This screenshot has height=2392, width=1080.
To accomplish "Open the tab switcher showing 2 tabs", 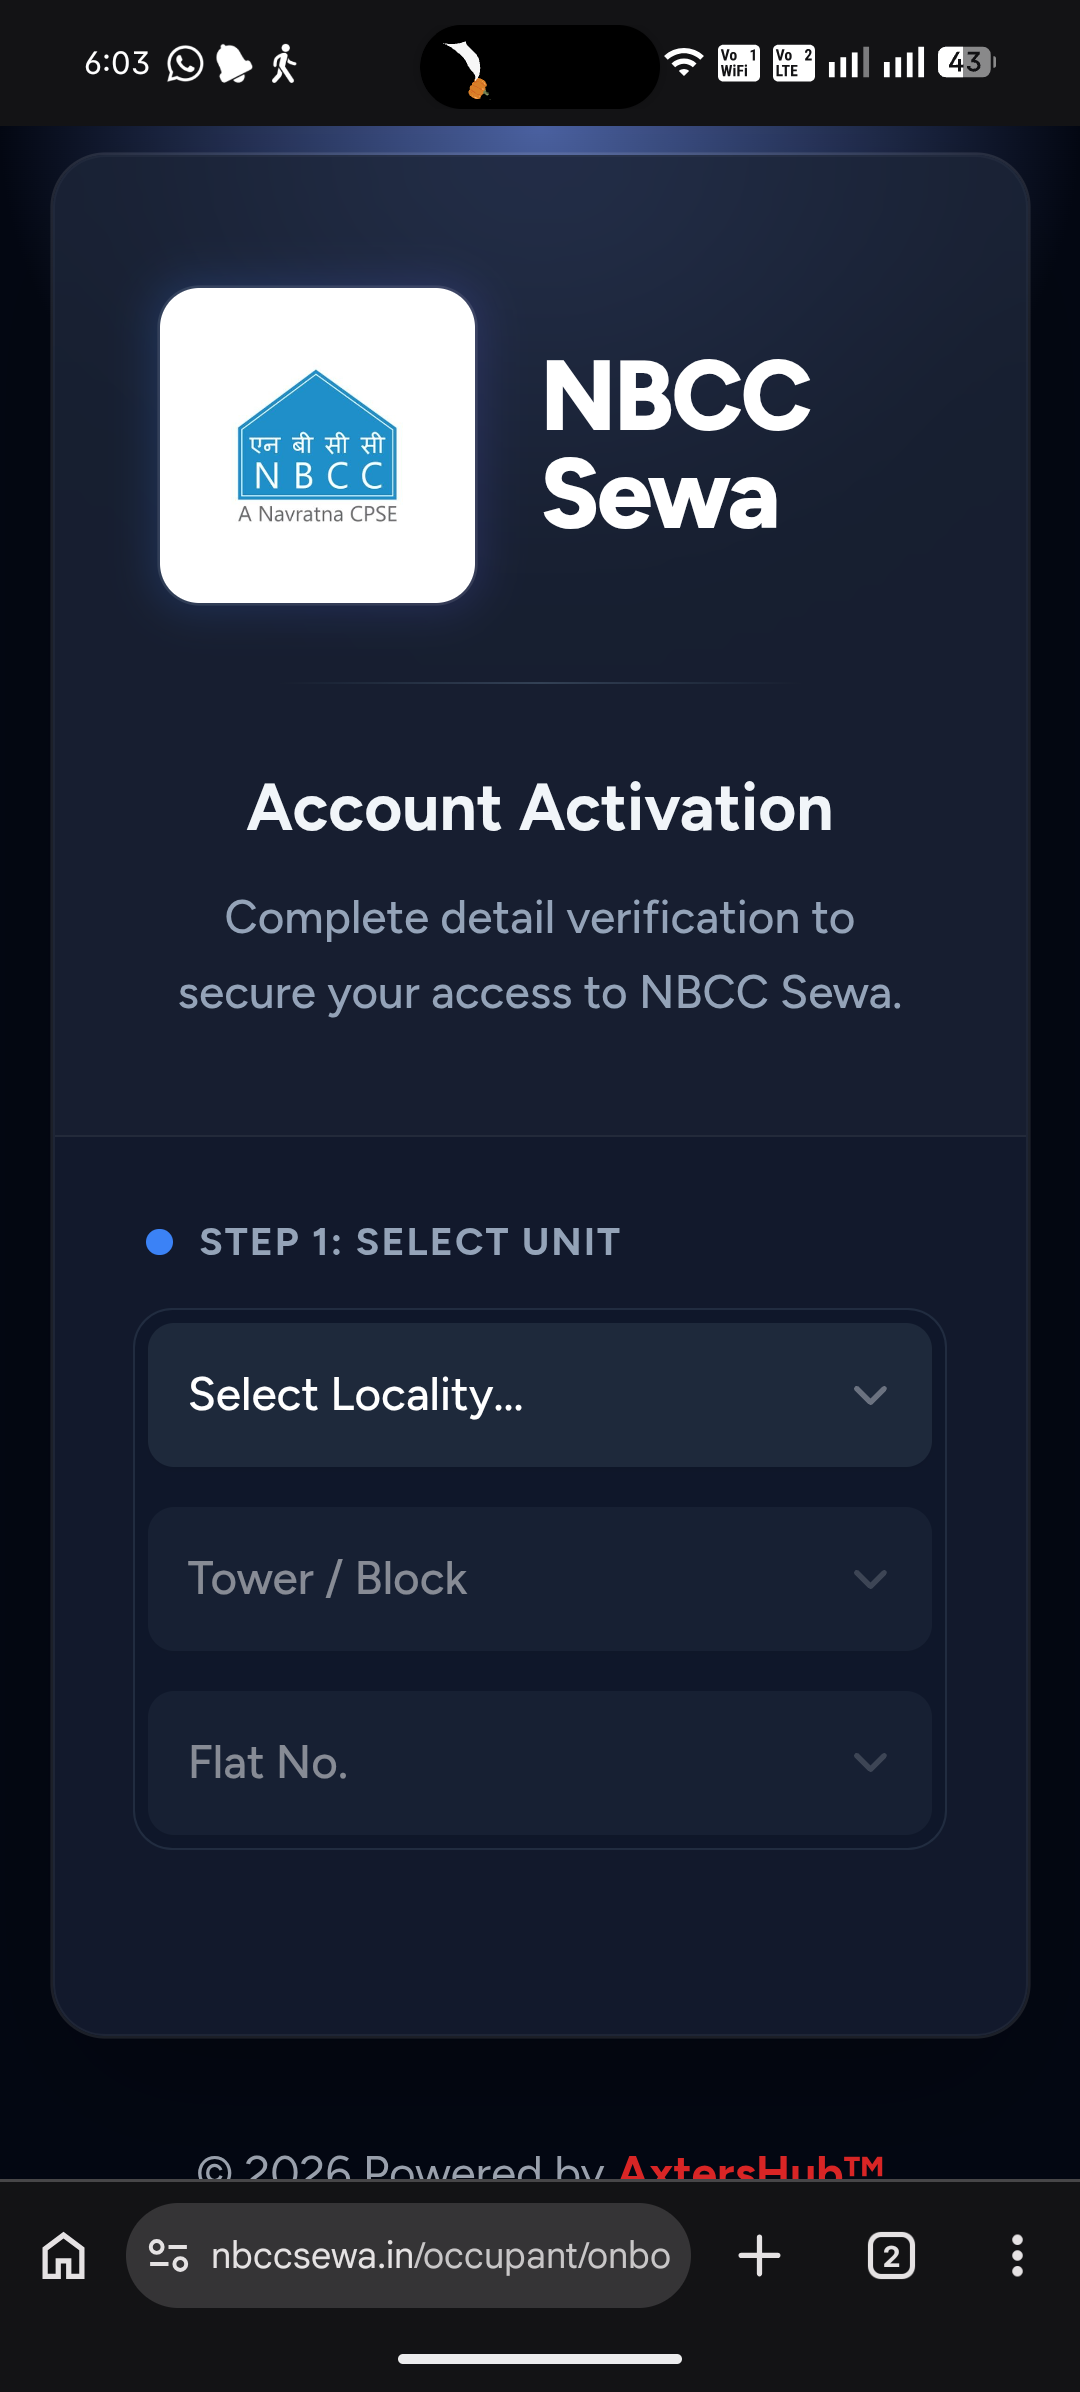I will 891,2256.
